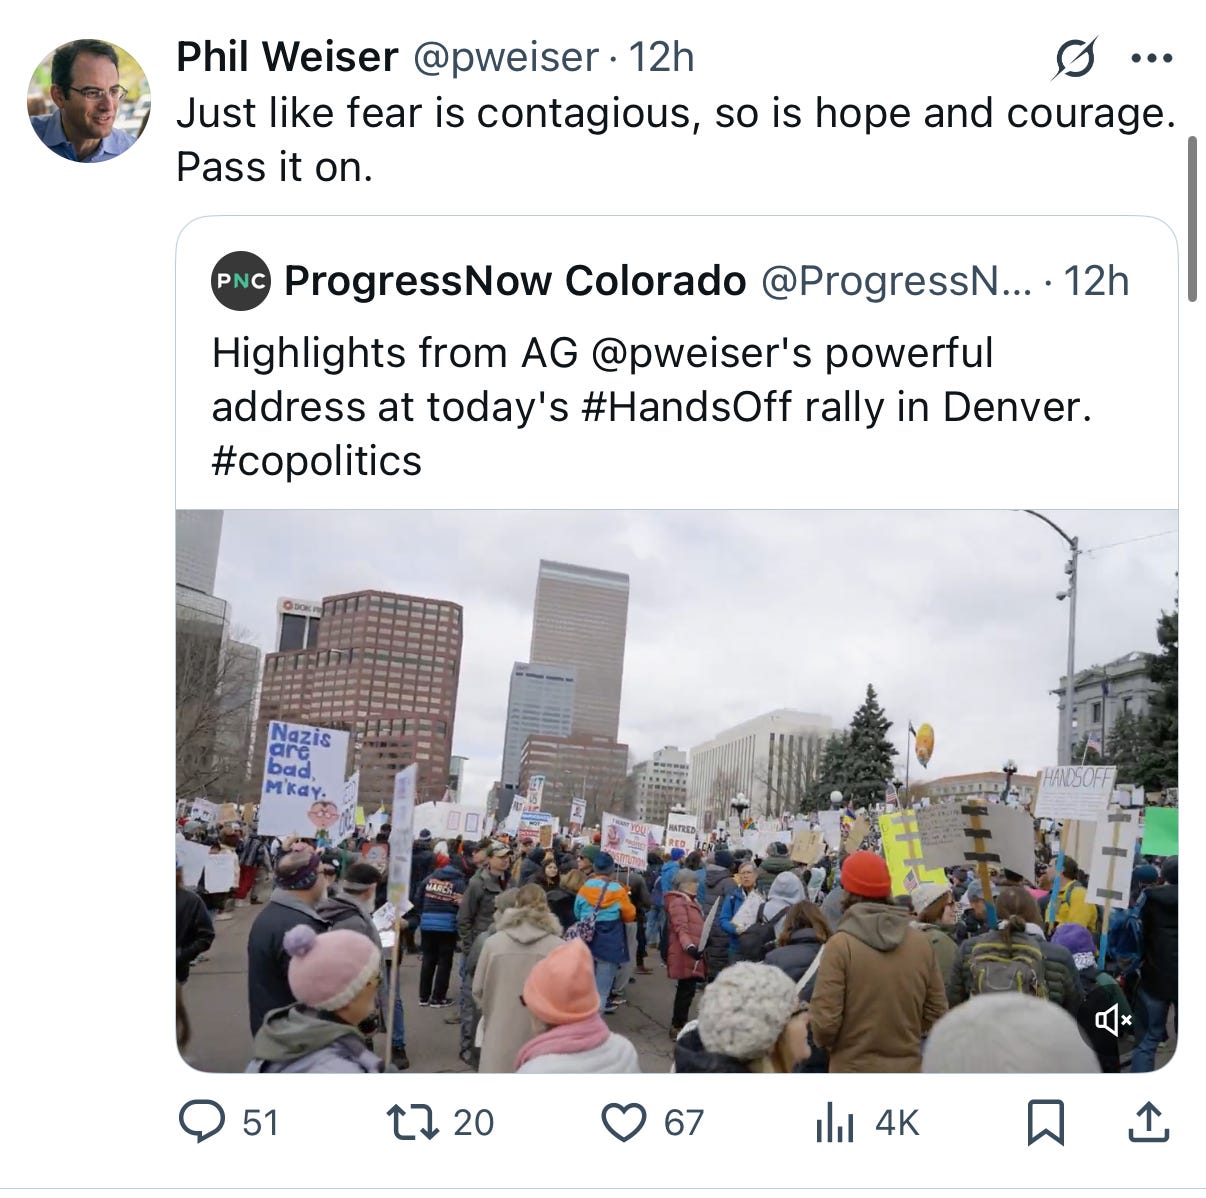
Task: Click the #HandsOff hashtag
Action: (x=685, y=407)
